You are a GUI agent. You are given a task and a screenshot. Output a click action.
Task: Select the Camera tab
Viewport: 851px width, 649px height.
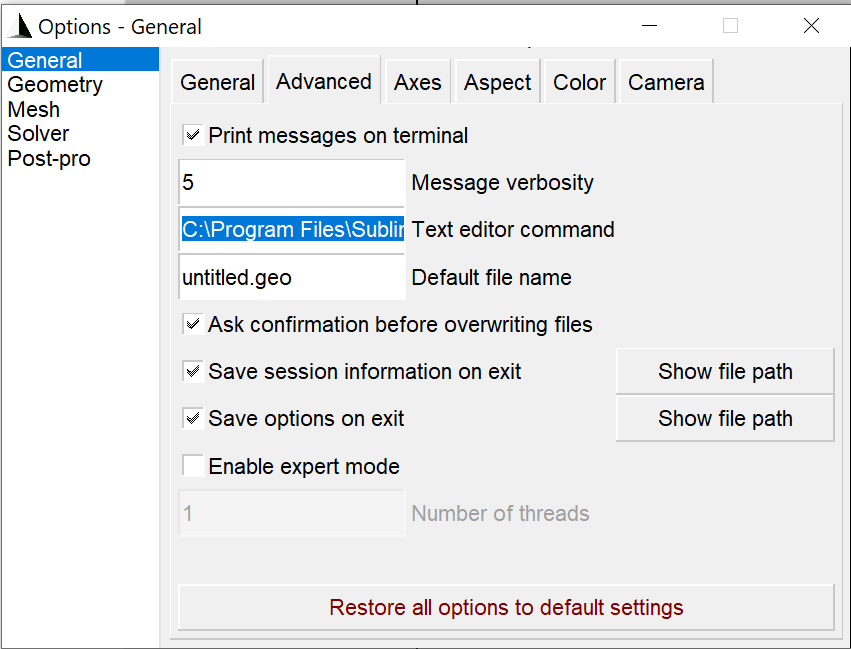(x=666, y=83)
